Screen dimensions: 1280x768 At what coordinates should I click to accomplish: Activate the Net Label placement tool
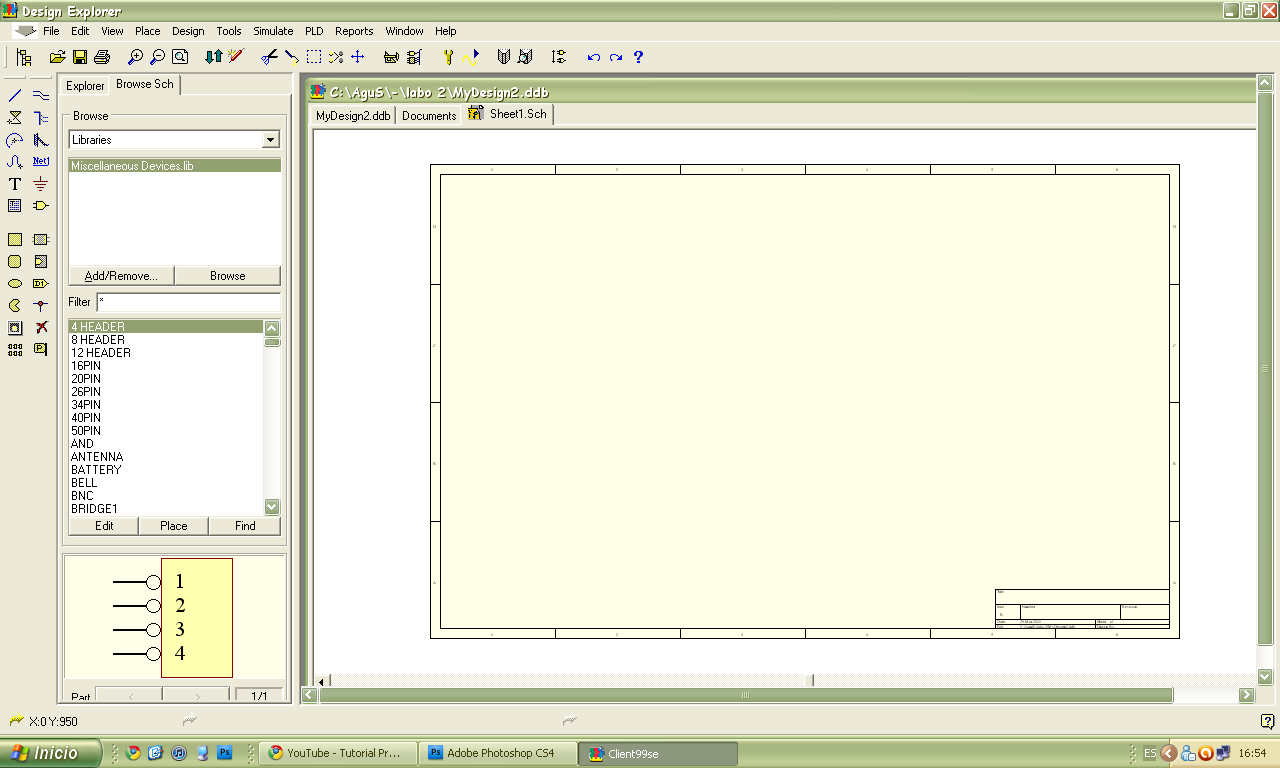pos(41,159)
